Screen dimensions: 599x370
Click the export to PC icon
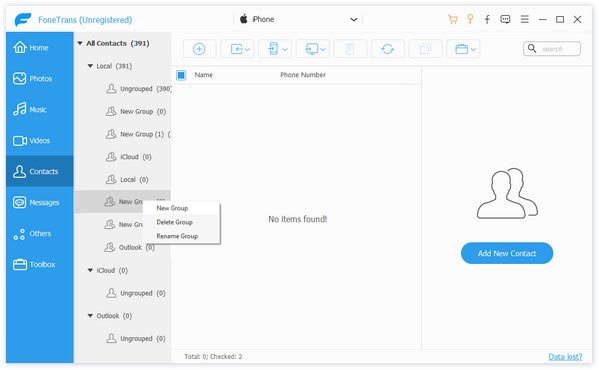(x=312, y=49)
